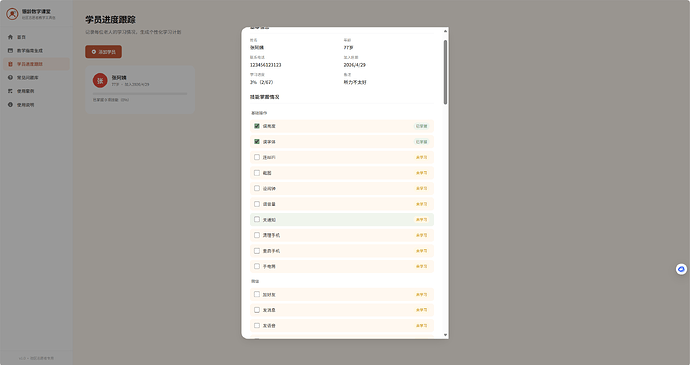The height and width of the screenshot is (365, 690).
Task: Uncheck the 调亮度 skill checkbox
Action: 257,126
